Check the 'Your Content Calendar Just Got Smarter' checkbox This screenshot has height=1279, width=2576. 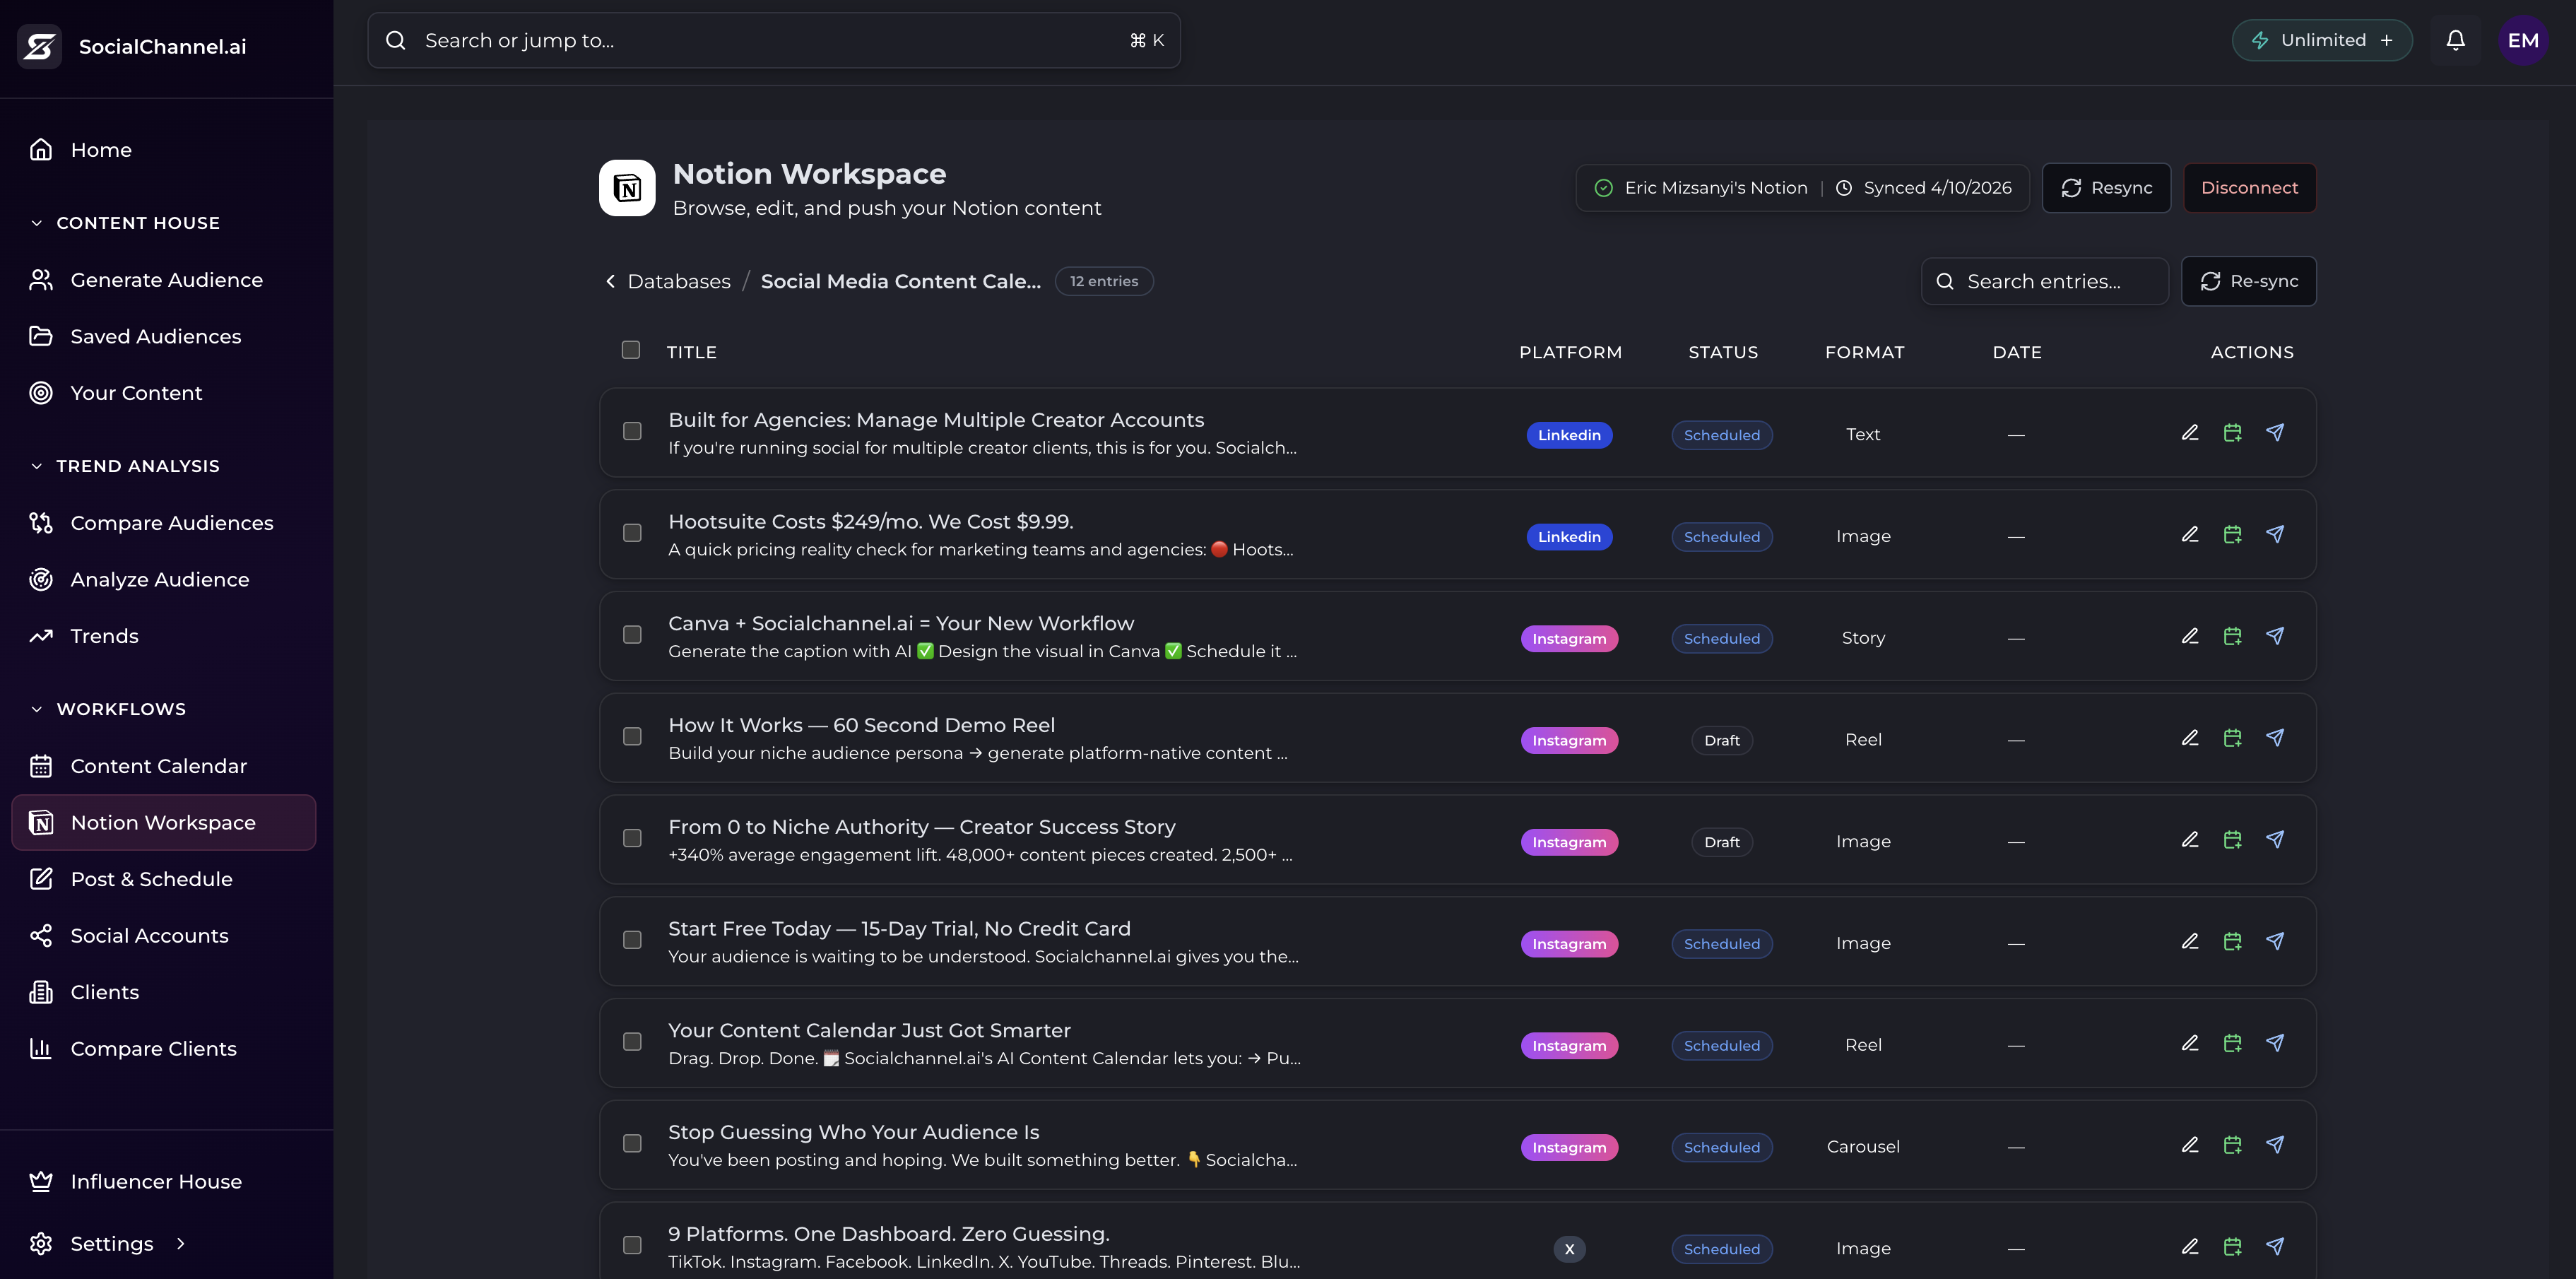632,1042
